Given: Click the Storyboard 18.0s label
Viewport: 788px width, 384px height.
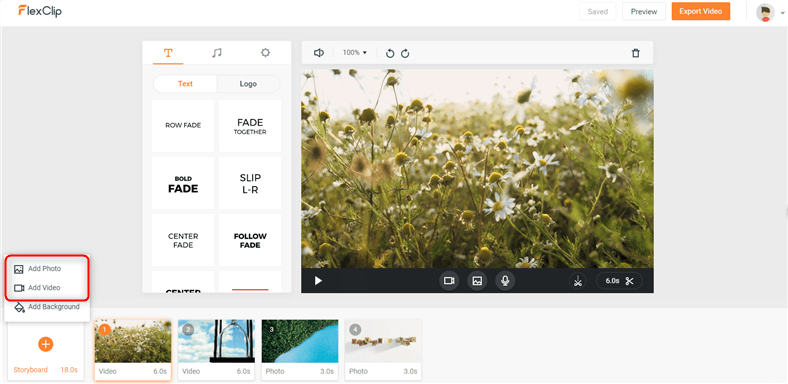Looking at the screenshot, I should 46,370.
